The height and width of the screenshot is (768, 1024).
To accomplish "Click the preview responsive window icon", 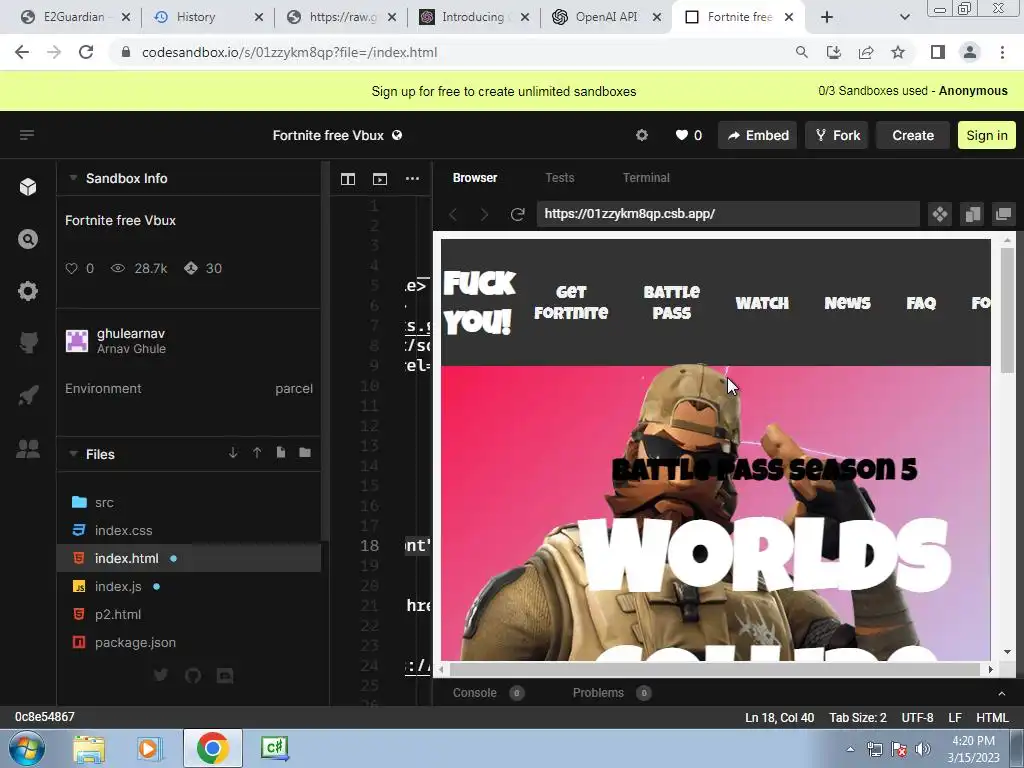I will pos(972,214).
